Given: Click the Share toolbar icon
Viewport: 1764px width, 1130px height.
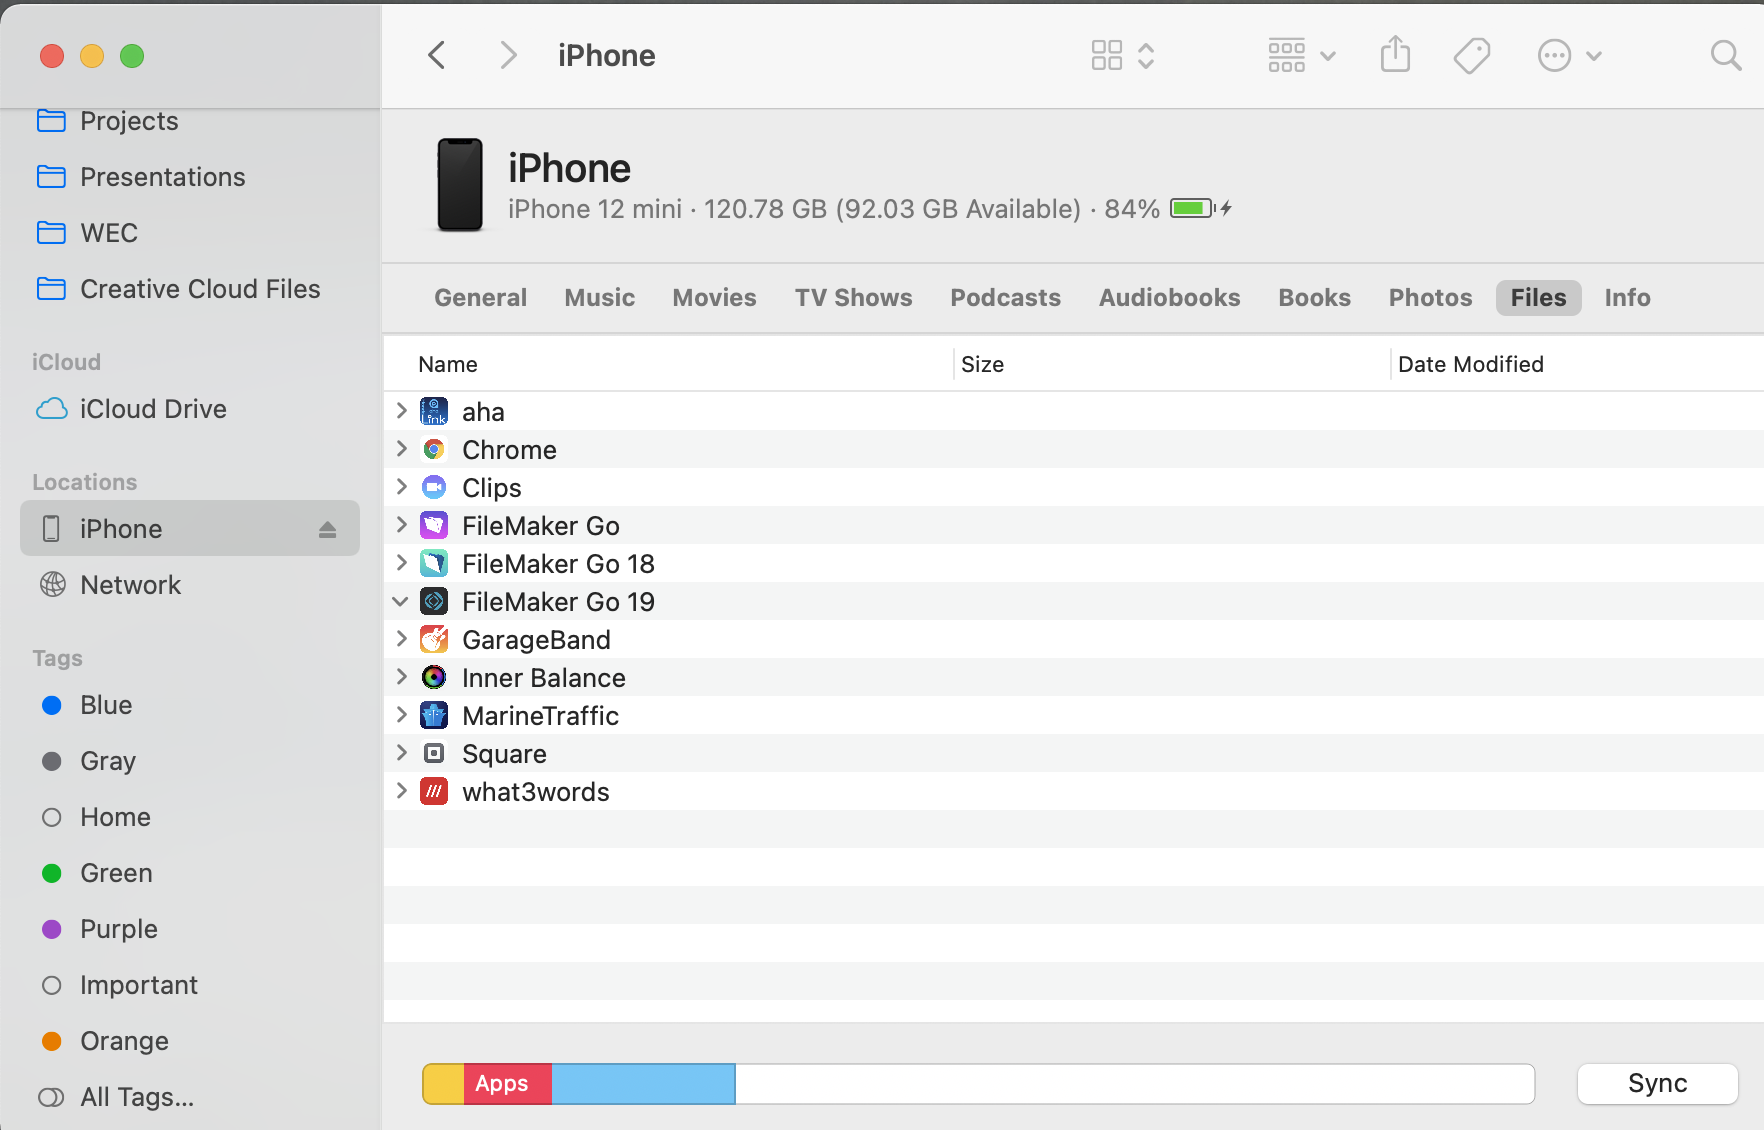Looking at the screenshot, I should click(x=1395, y=55).
